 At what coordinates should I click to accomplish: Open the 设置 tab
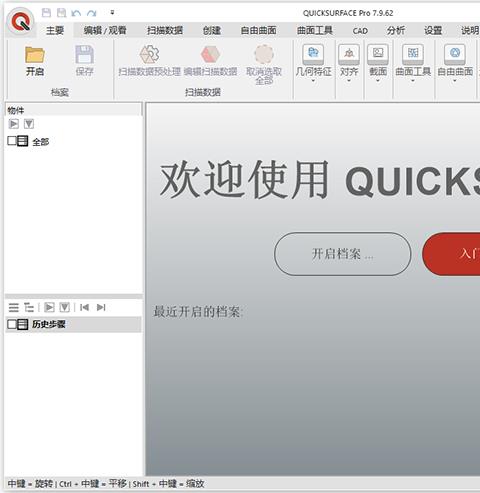click(x=433, y=31)
